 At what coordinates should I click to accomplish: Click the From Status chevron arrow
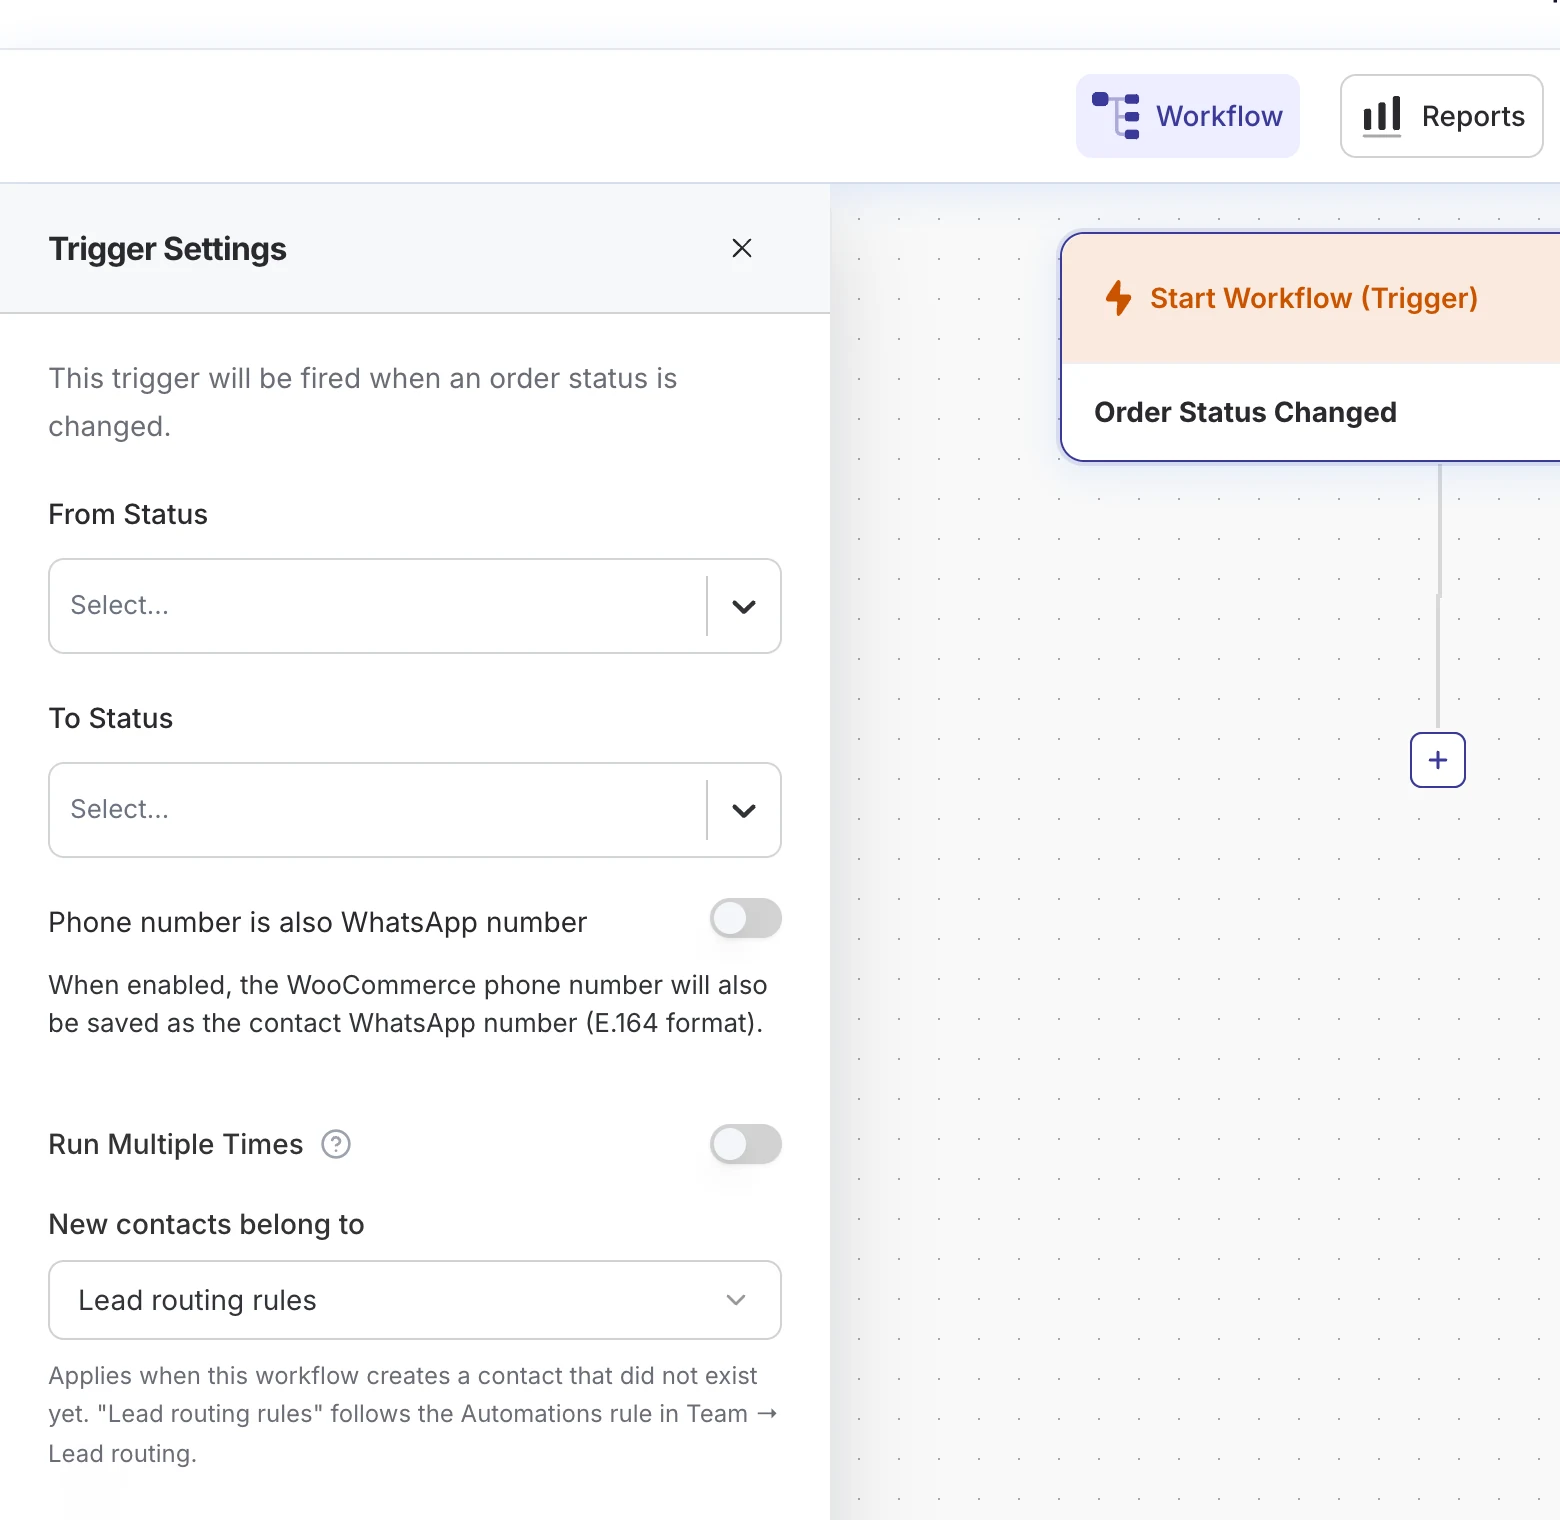tap(744, 606)
